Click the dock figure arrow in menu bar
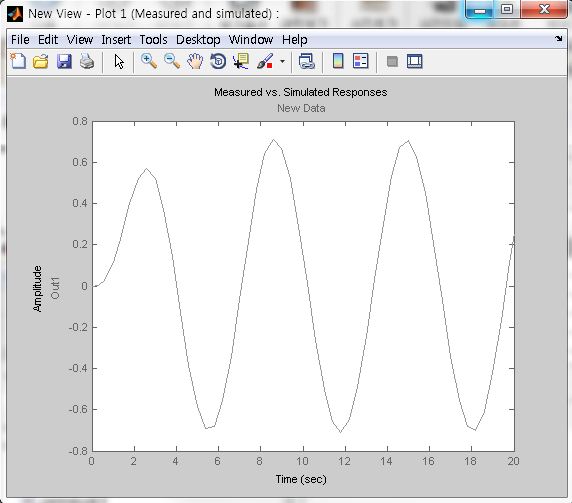Image resolution: width=572 pixels, height=503 pixels. [x=559, y=38]
